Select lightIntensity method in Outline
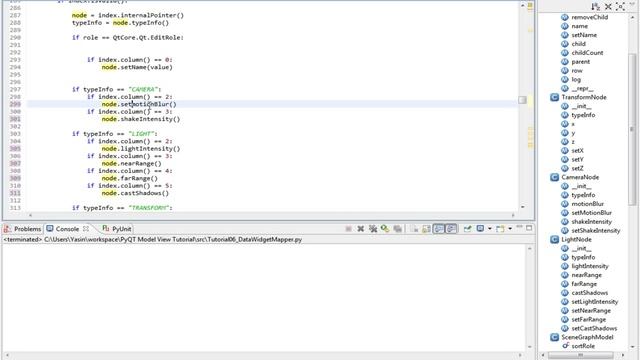The height and width of the screenshot is (360, 640). click(590, 266)
